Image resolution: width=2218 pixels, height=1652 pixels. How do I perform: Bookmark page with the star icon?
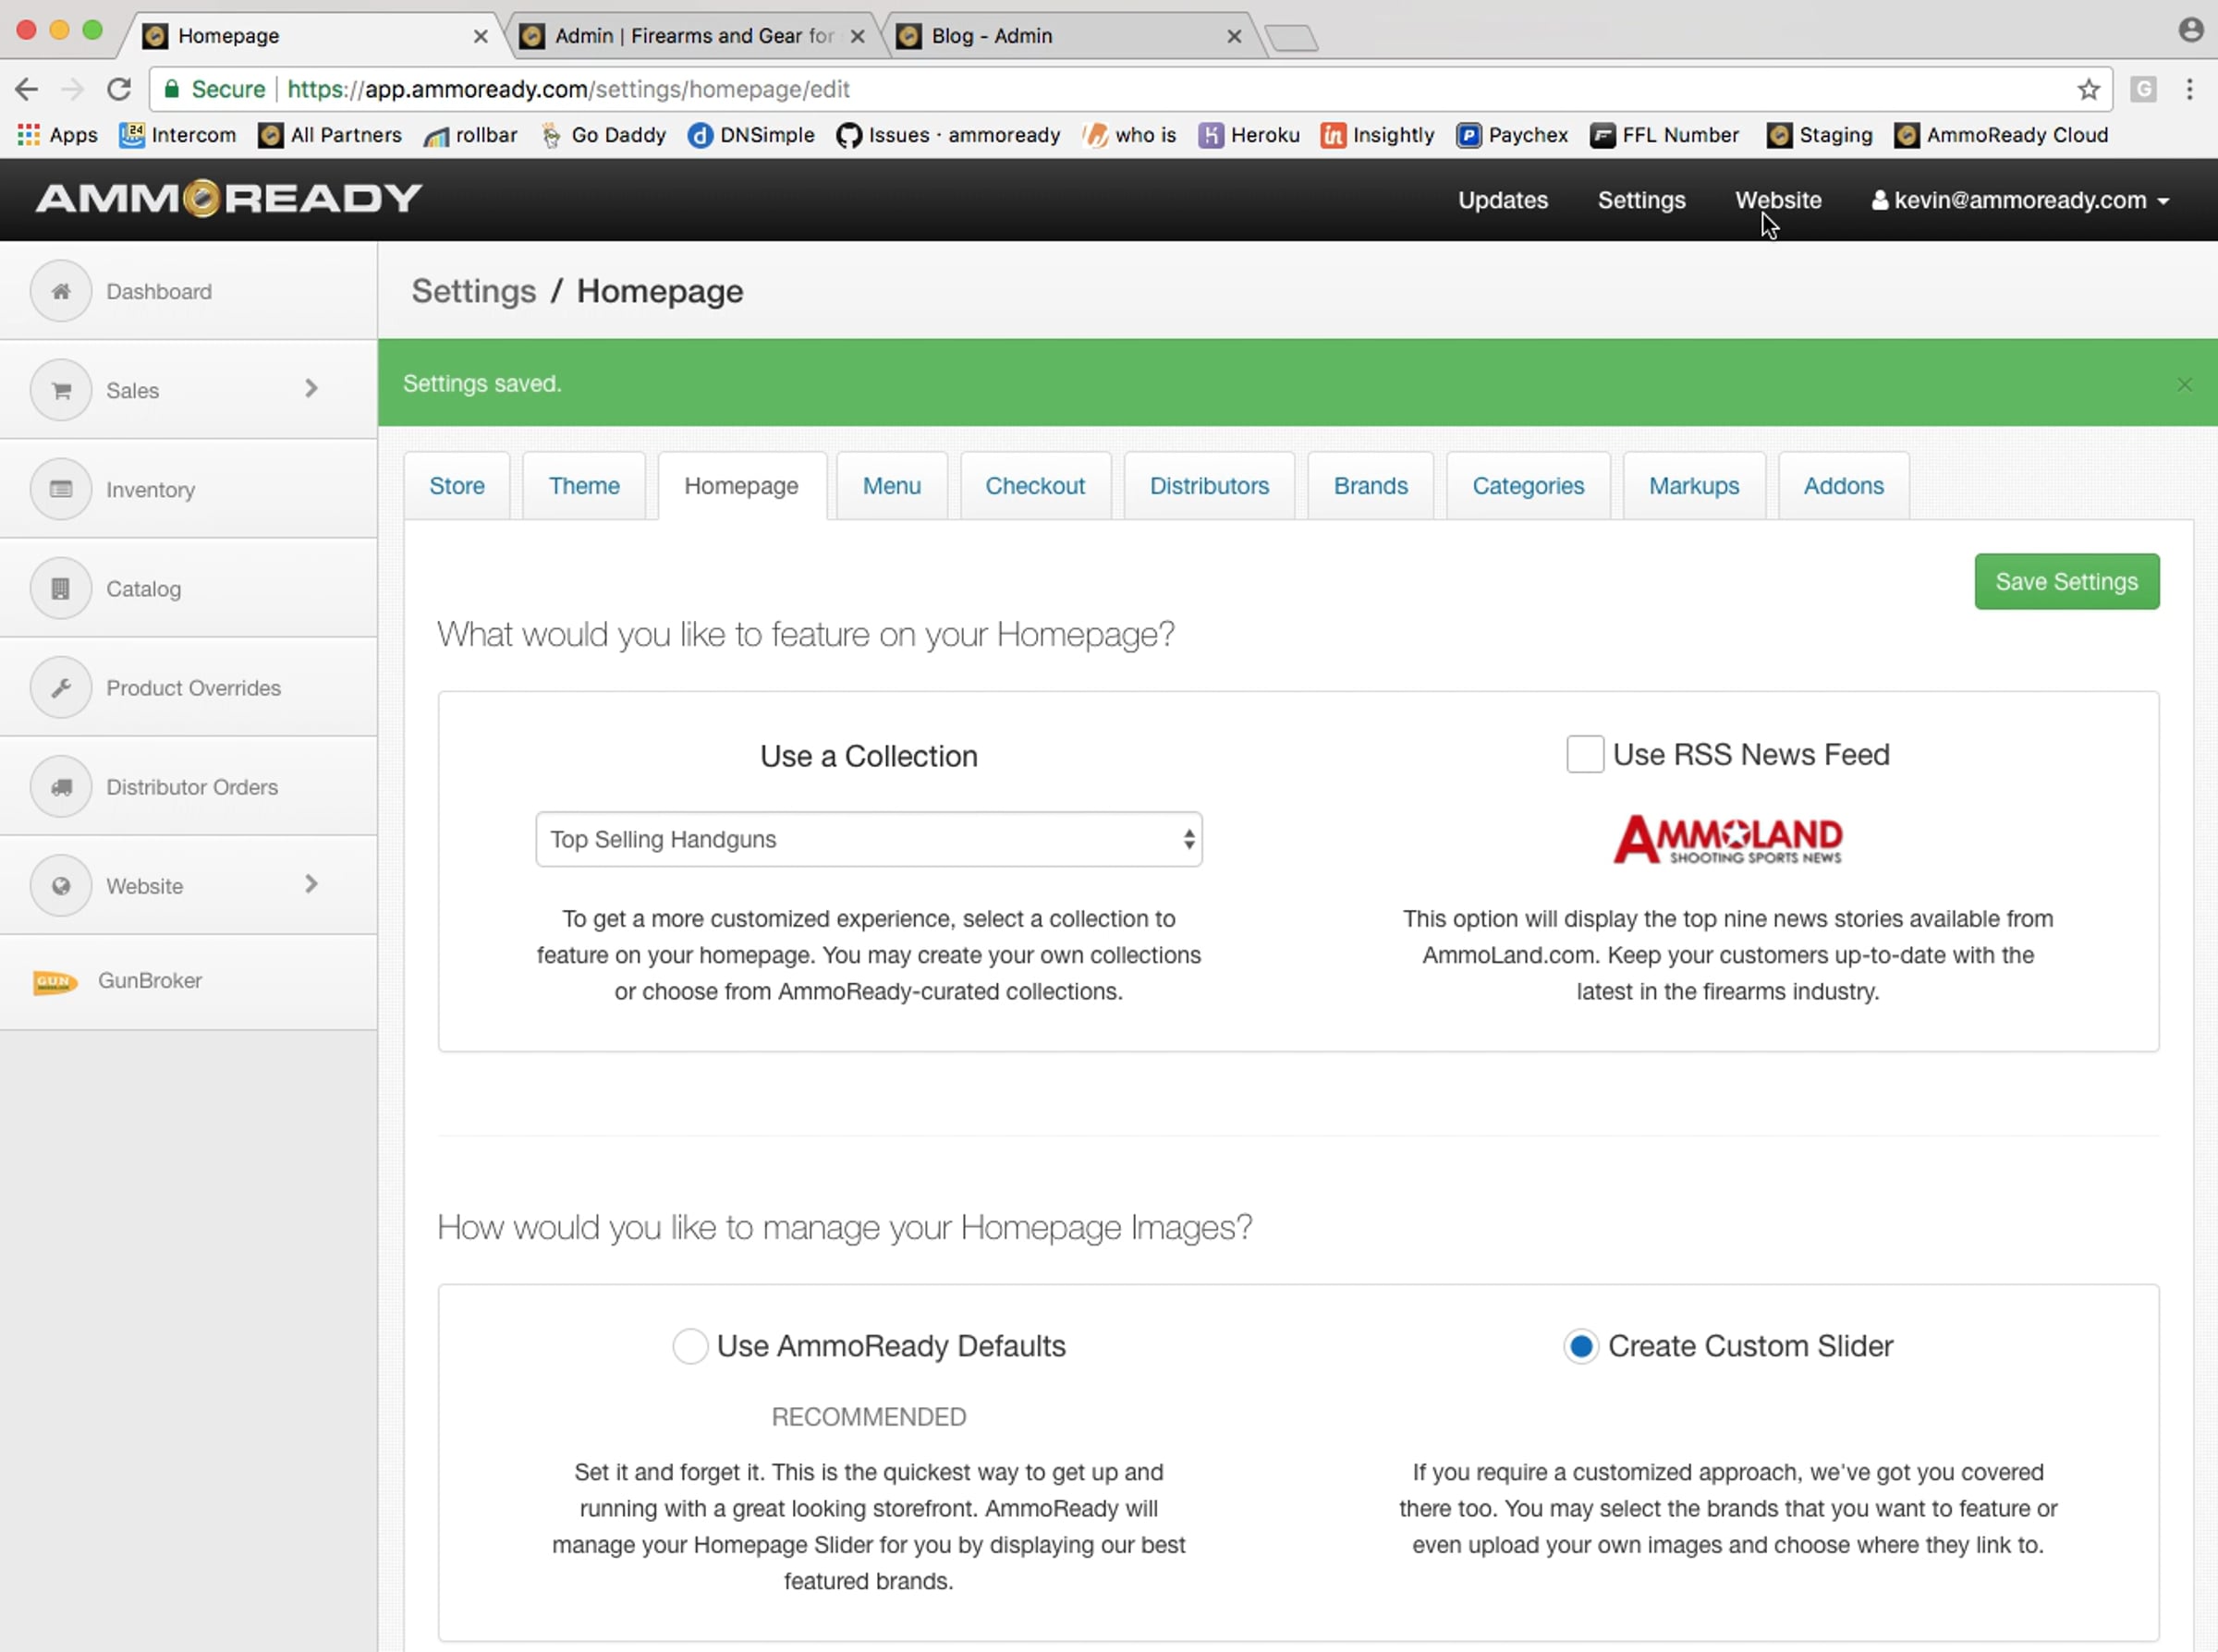(2088, 89)
